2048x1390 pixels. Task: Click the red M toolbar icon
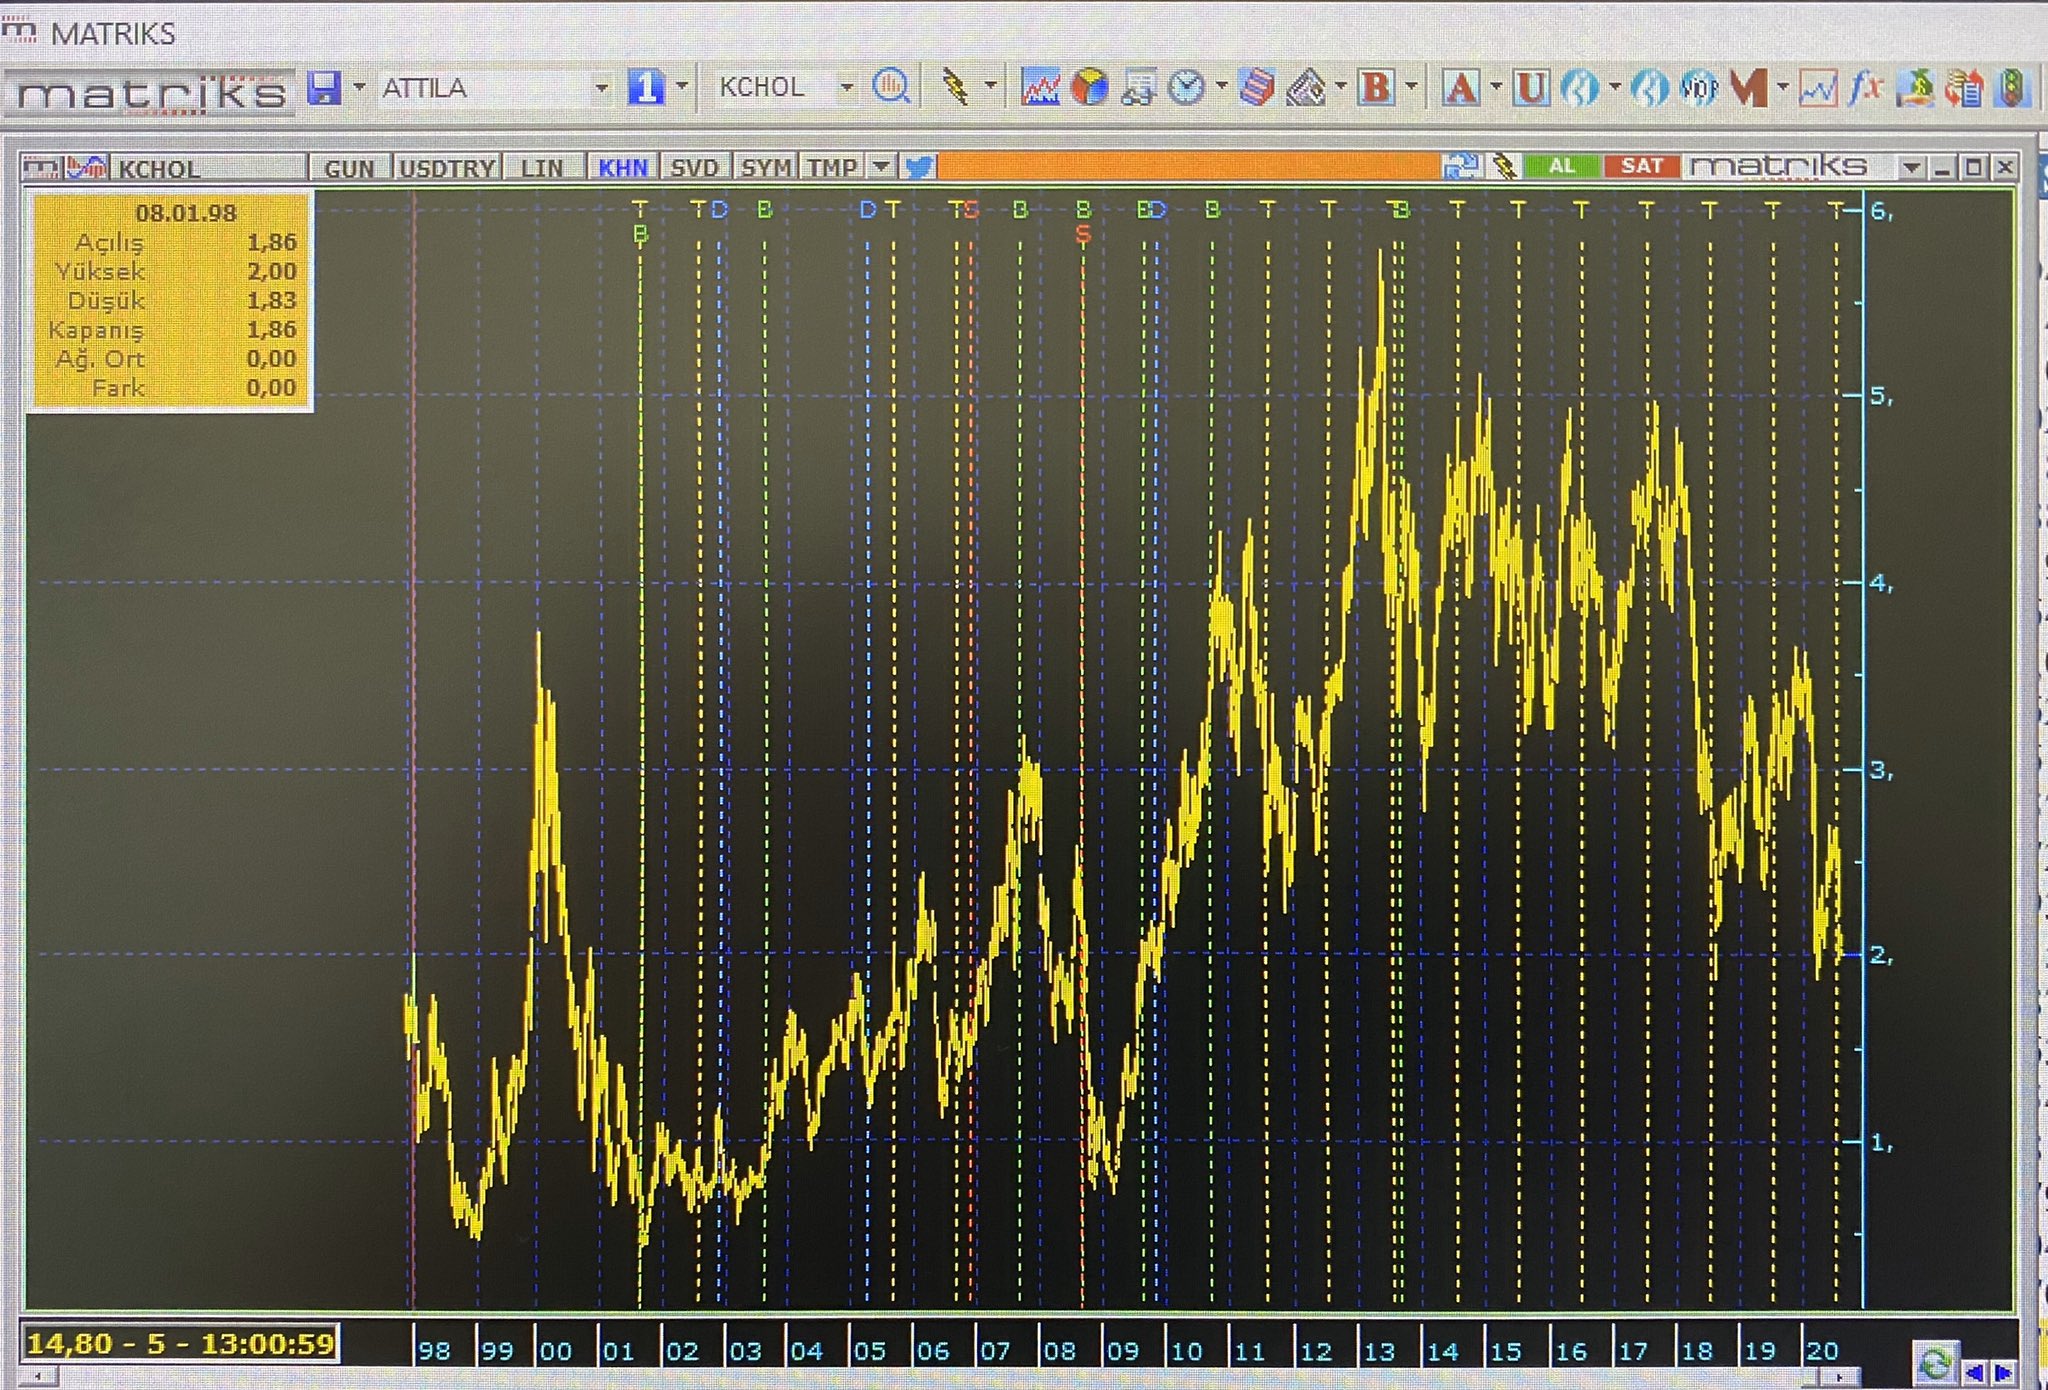pyautogui.click(x=1748, y=88)
